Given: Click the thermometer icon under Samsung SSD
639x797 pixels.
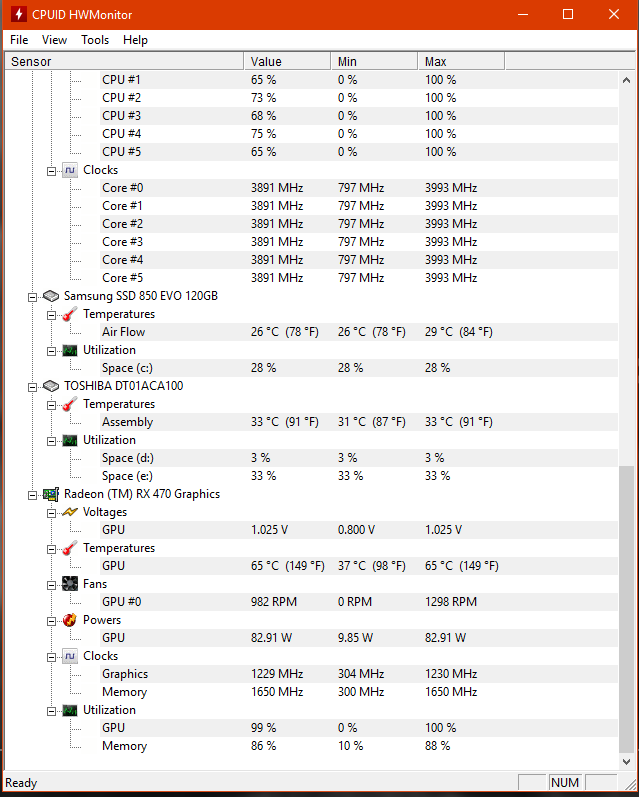Looking at the screenshot, I should (70, 314).
